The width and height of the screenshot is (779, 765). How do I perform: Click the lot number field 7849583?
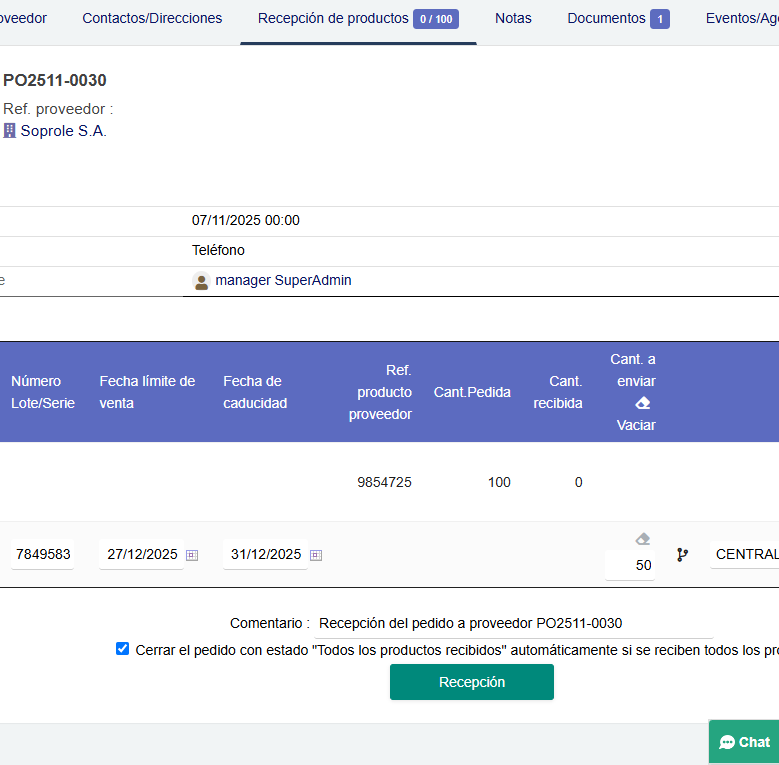[x=43, y=554]
